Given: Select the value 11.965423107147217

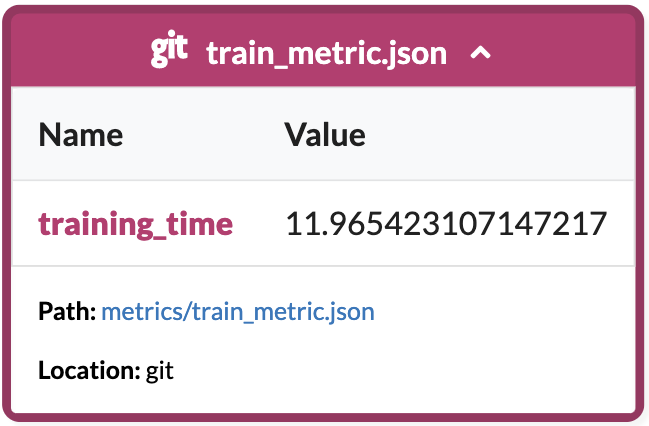Looking at the screenshot, I should 446,223.
